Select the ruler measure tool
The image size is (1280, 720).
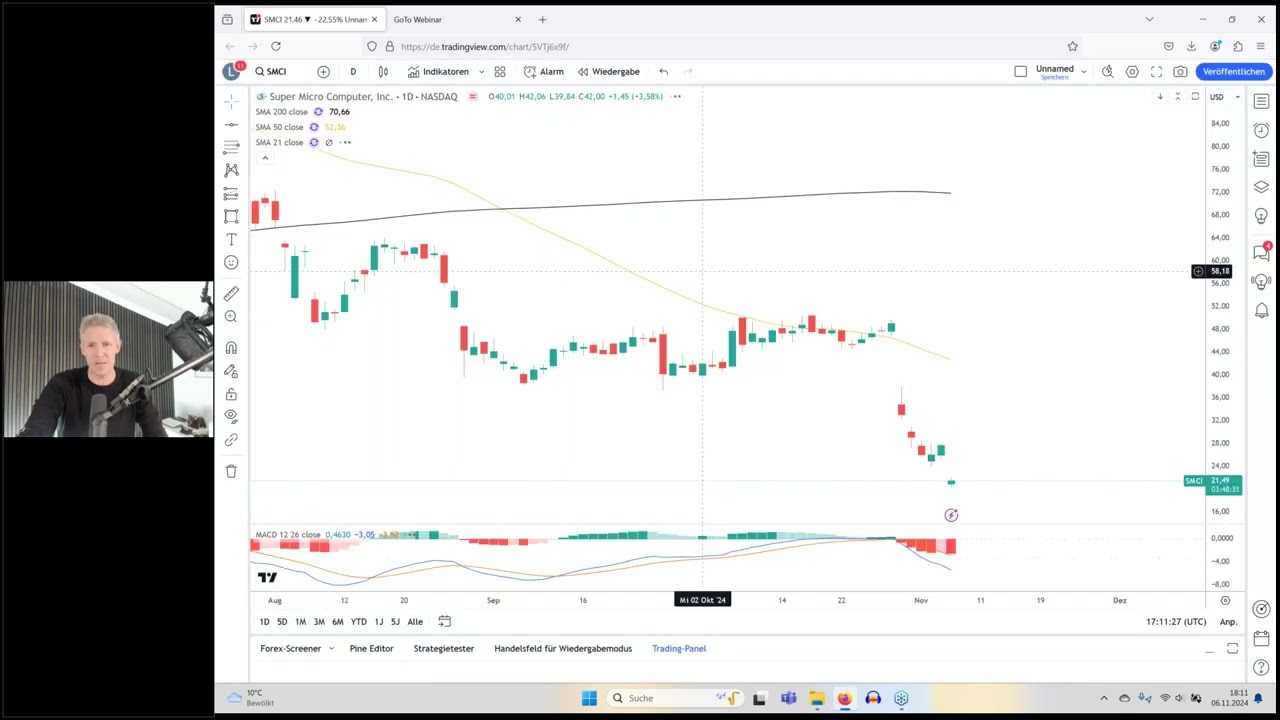pyautogui.click(x=231, y=293)
